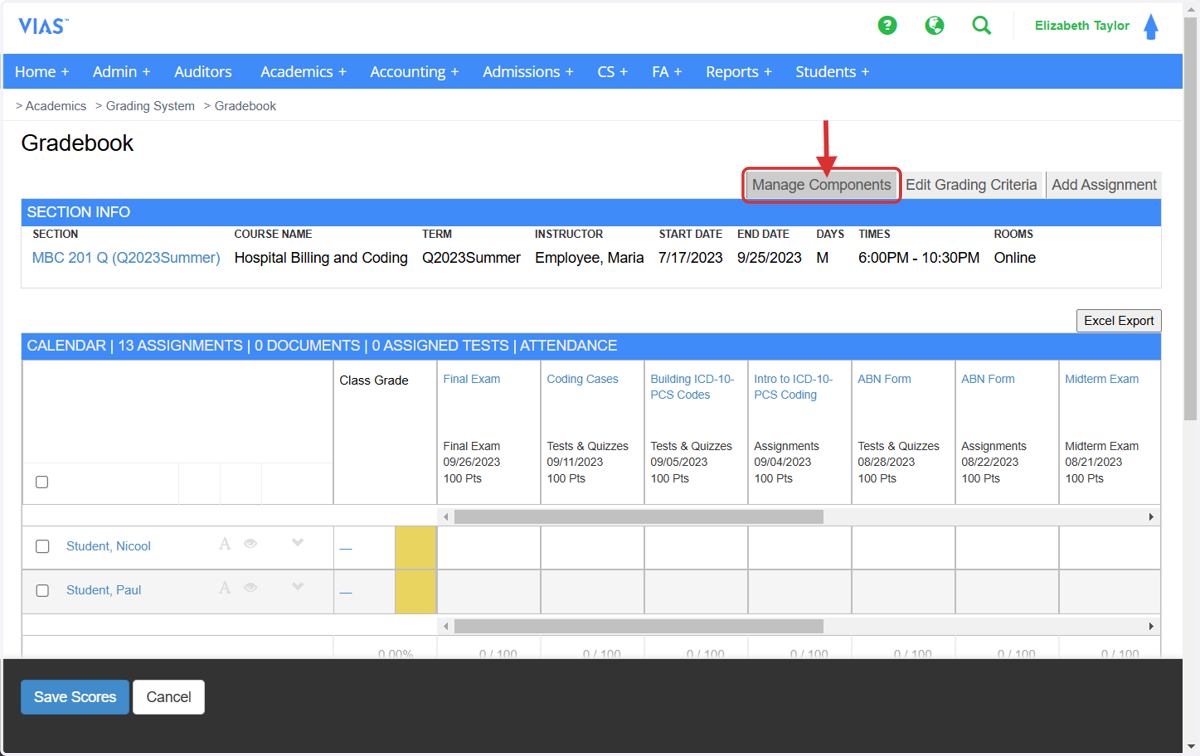
Task: Open the Home + menu
Action: [x=42, y=72]
